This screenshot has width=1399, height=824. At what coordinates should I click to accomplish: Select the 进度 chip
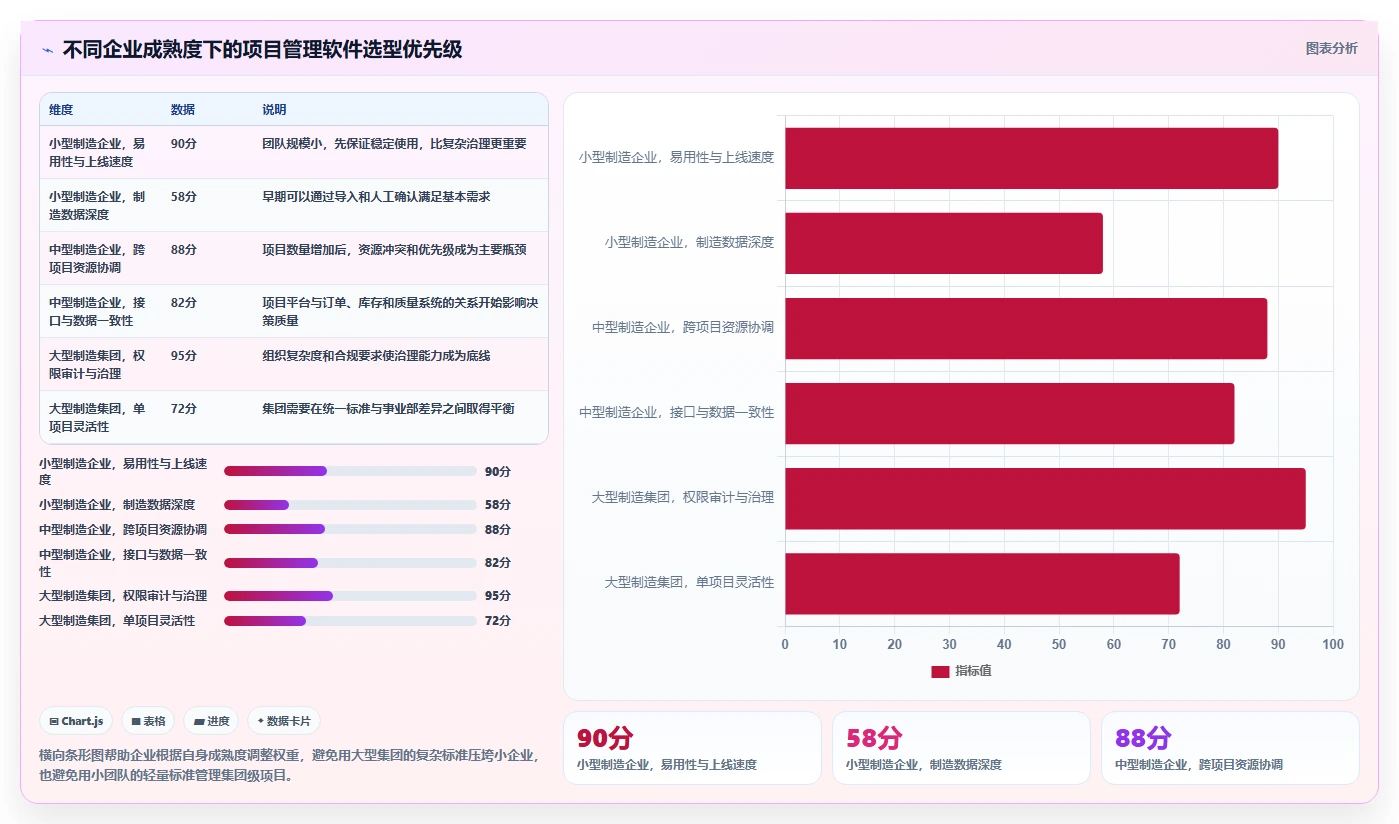pyautogui.click(x=211, y=721)
